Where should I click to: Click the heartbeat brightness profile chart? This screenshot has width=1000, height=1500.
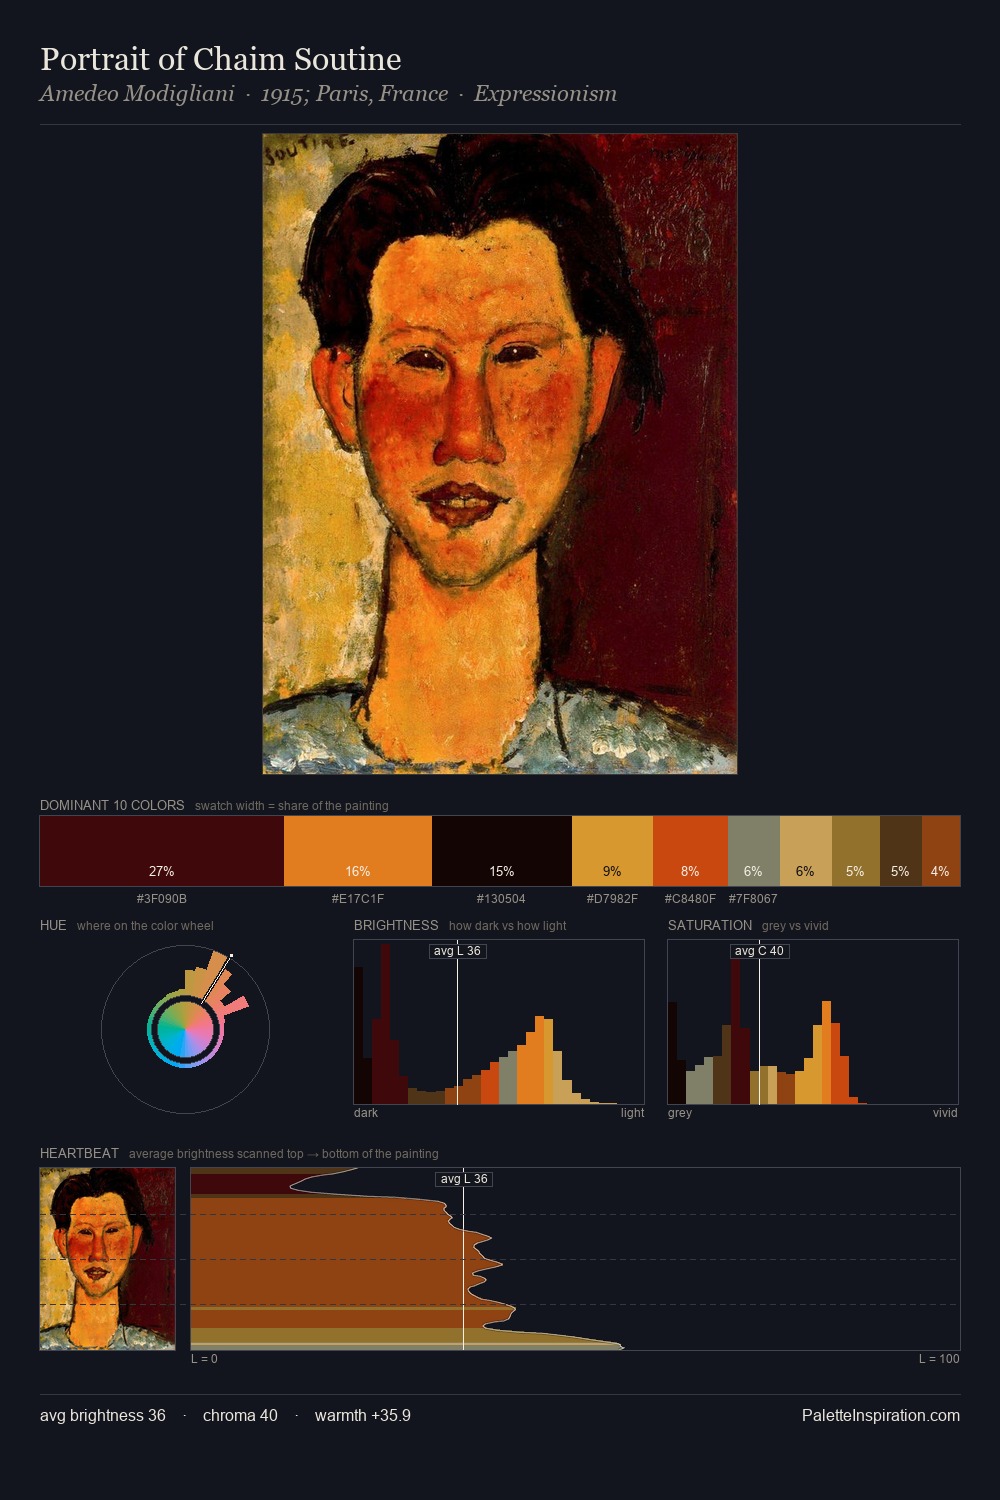(x=575, y=1259)
